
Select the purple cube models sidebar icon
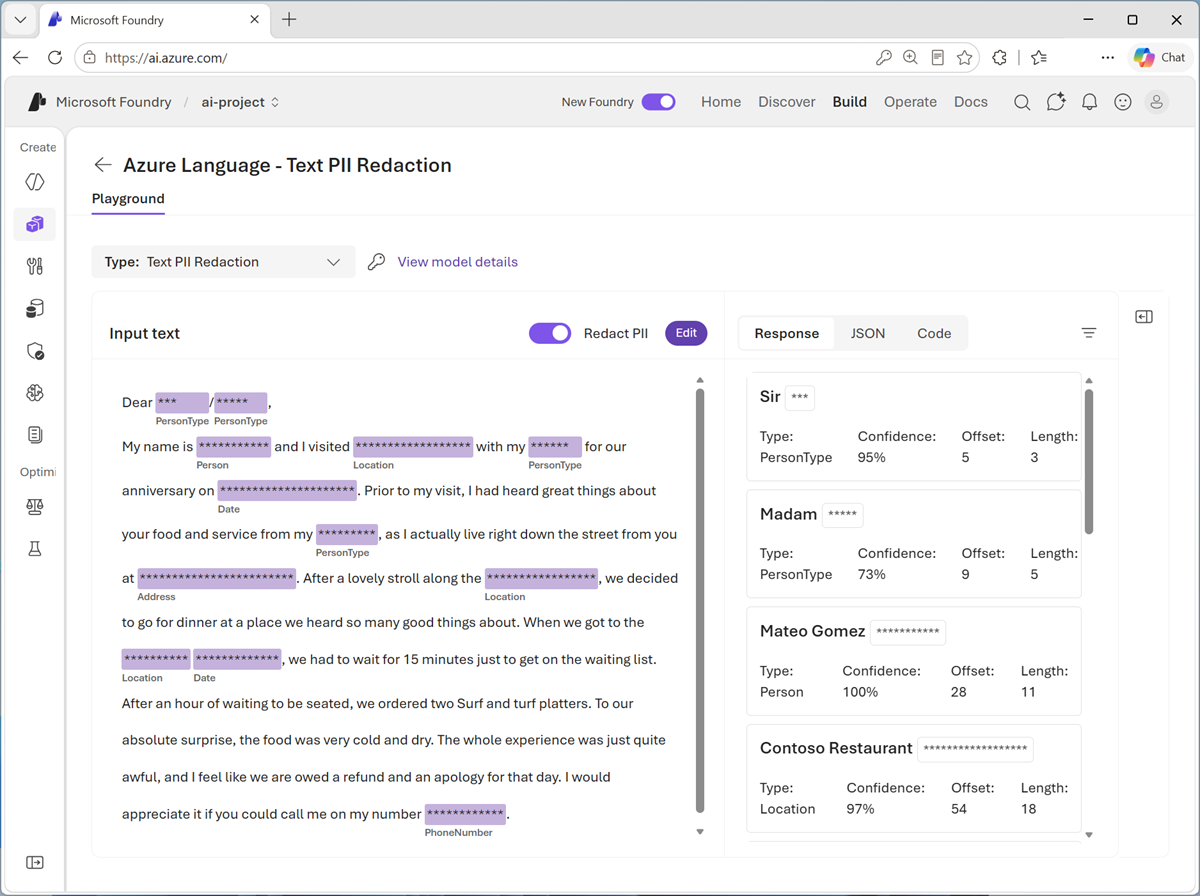(x=35, y=224)
